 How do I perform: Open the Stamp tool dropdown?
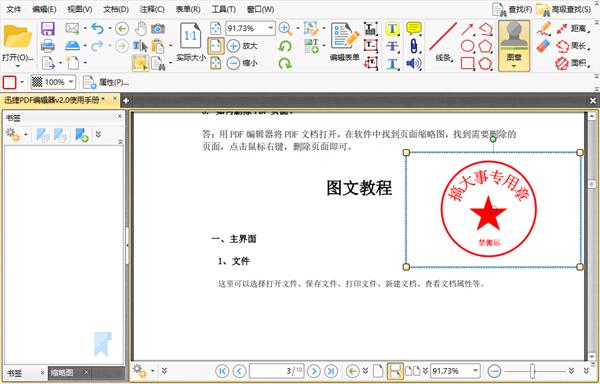[514, 66]
